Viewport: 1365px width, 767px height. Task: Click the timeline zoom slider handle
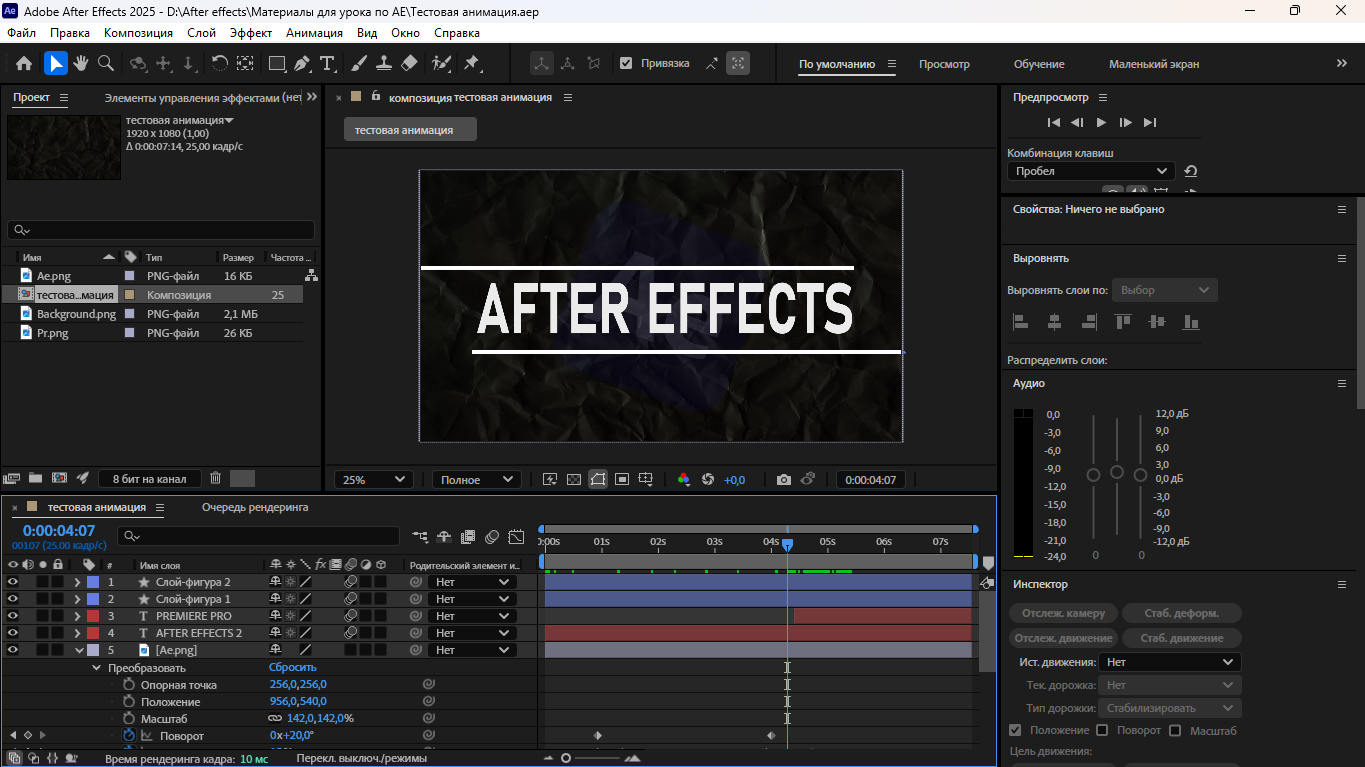(x=565, y=758)
